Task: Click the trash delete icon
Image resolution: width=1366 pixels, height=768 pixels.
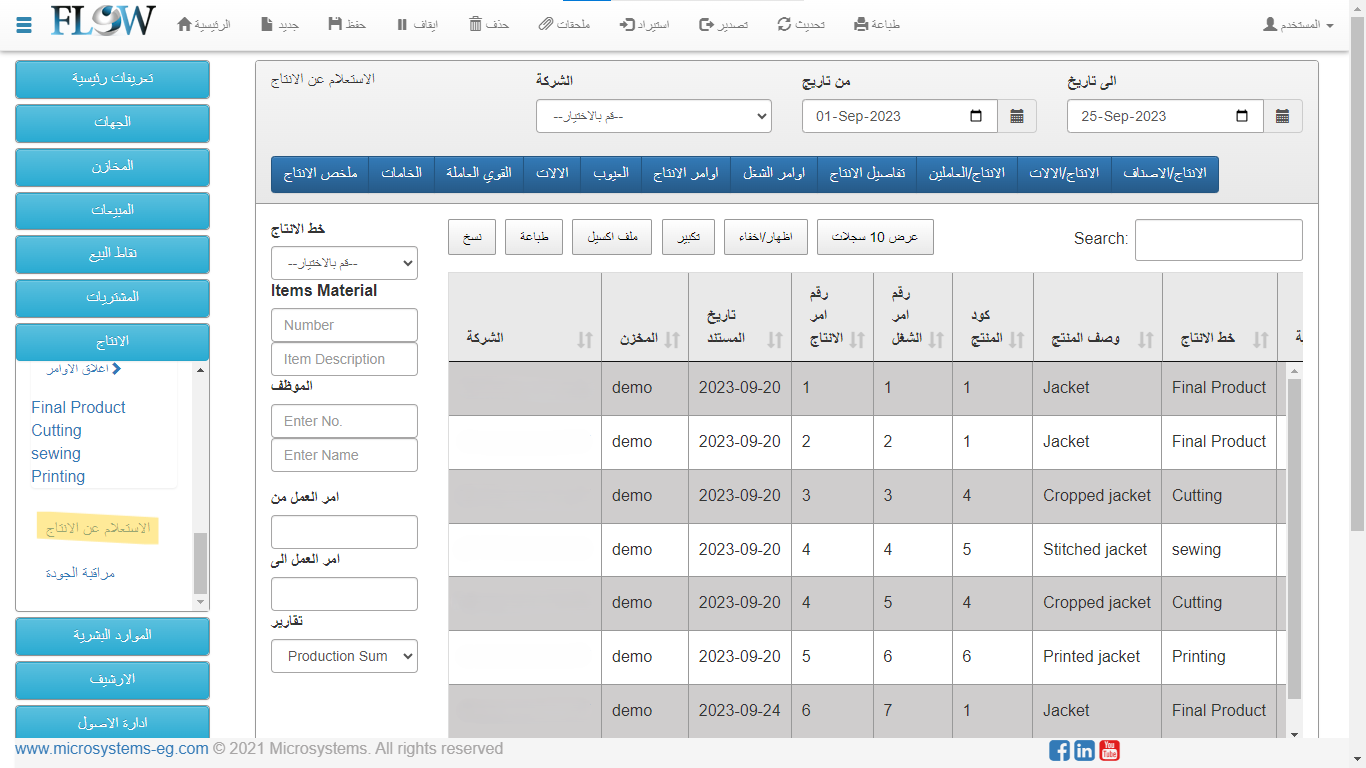Action: pyautogui.click(x=476, y=24)
